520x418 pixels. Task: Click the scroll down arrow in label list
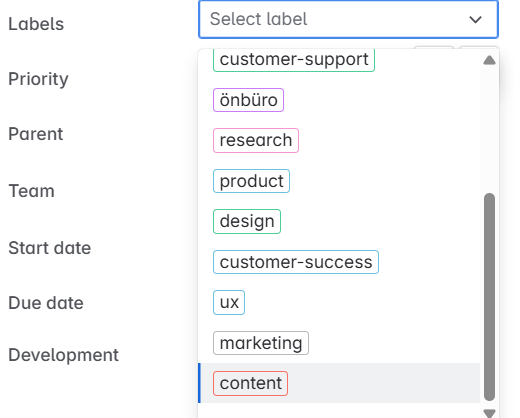(489, 413)
